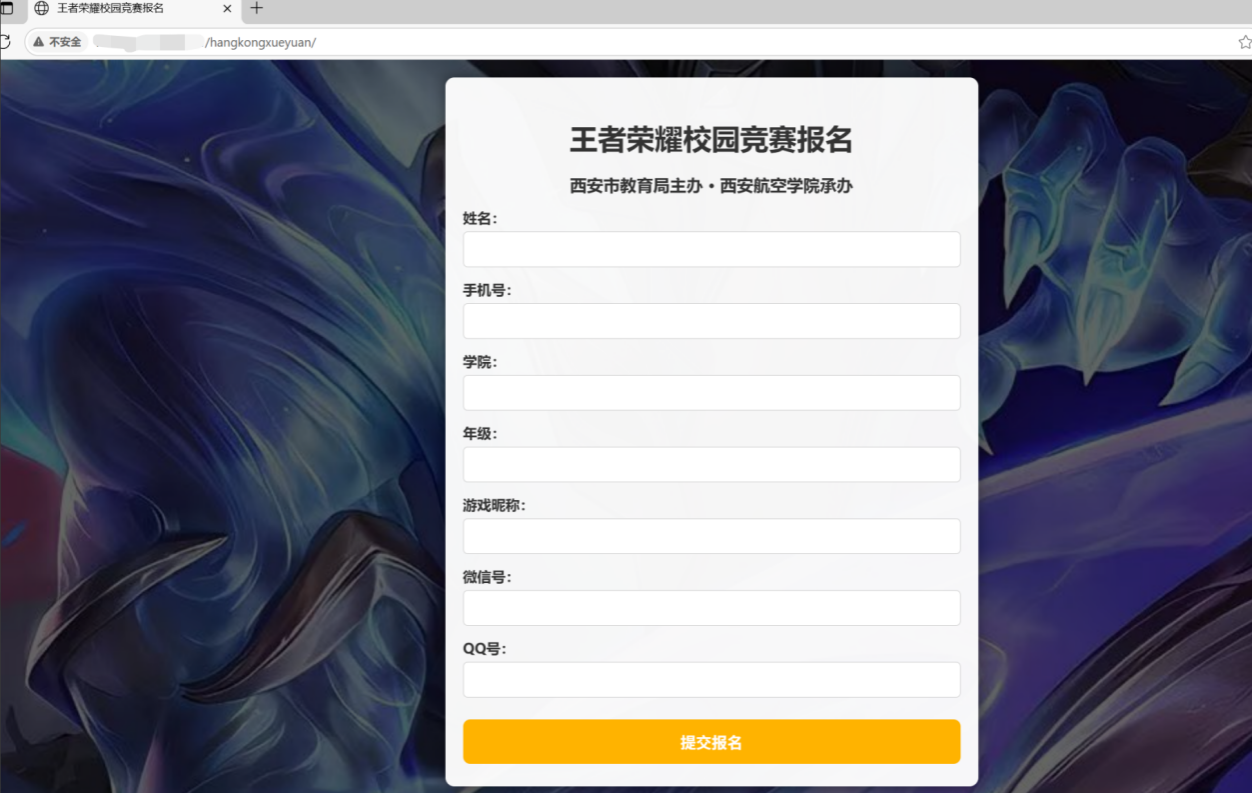Screen dimensions: 1252x793
Task: Click the 西安市教育局主办 subtitle text
Action: [x=636, y=186]
